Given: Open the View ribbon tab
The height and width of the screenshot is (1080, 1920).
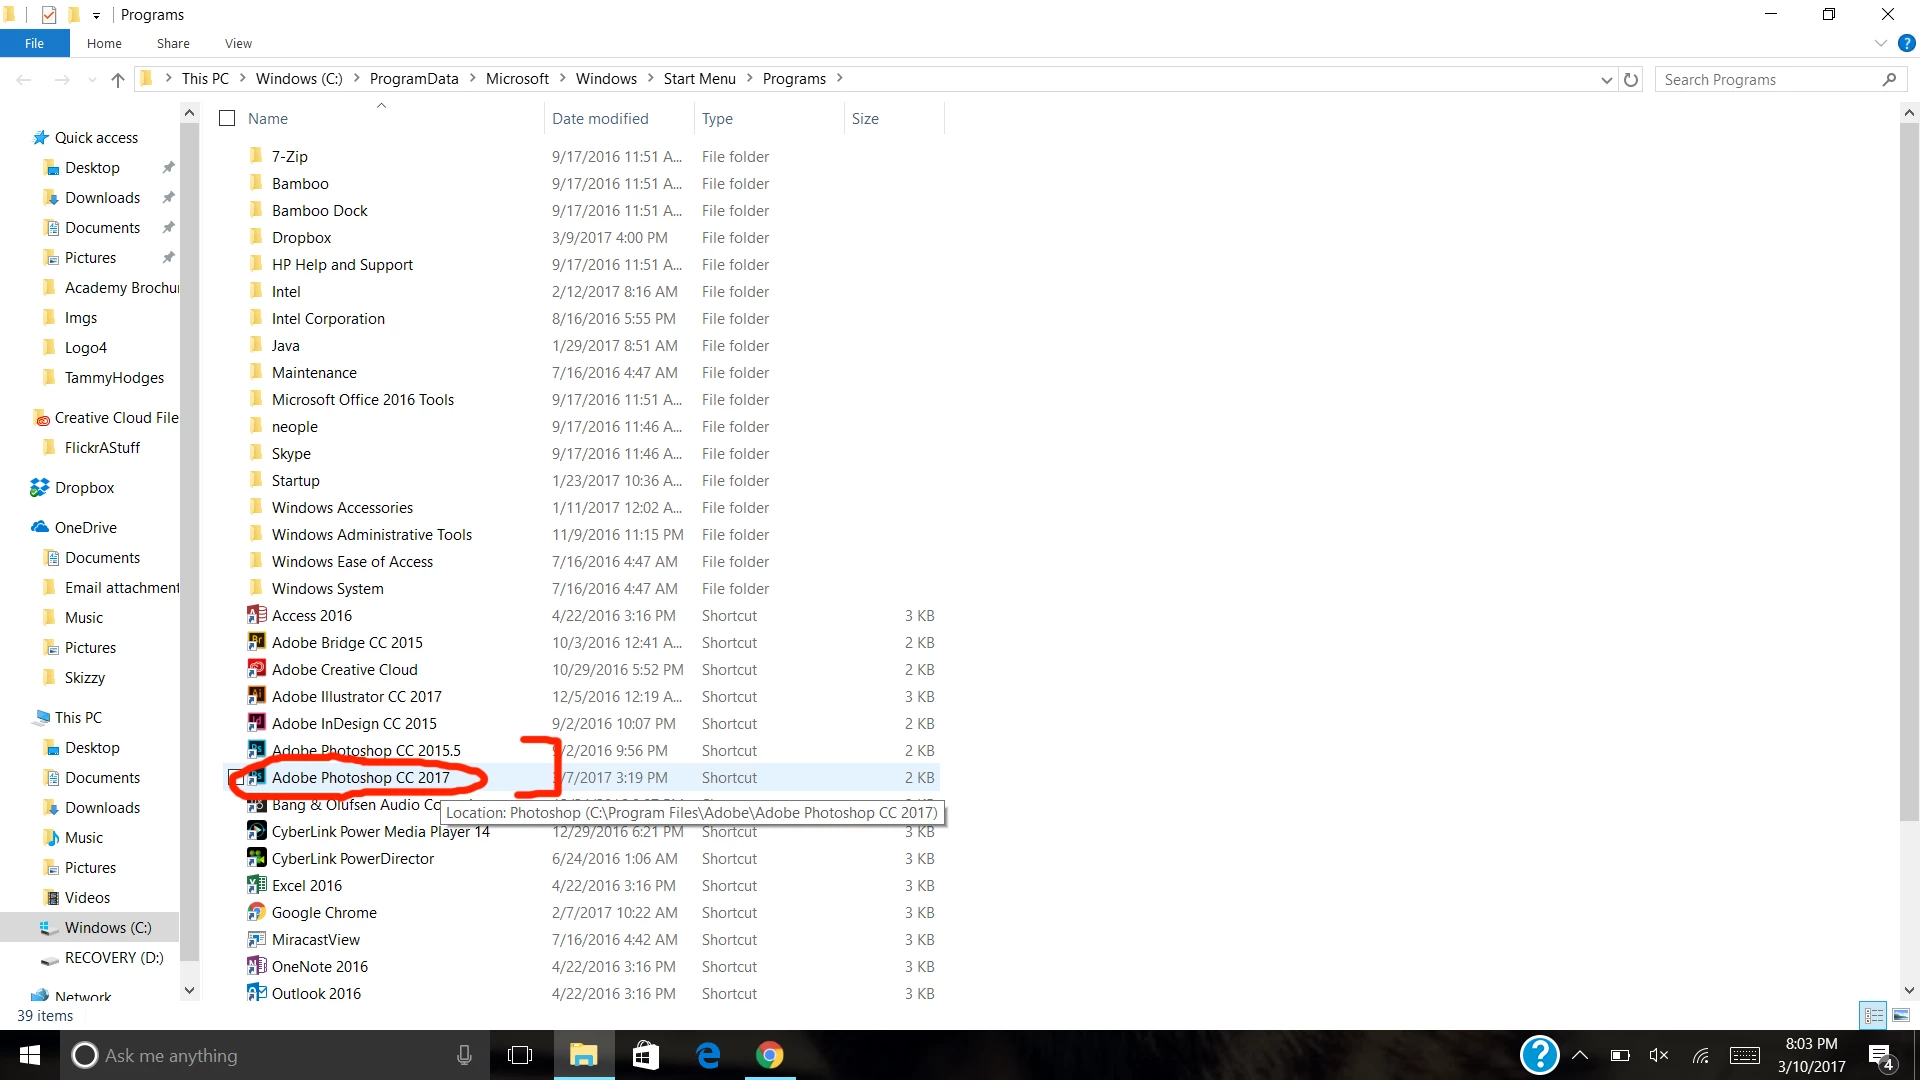Looking at the screenshot, I should tap(238, 43).
